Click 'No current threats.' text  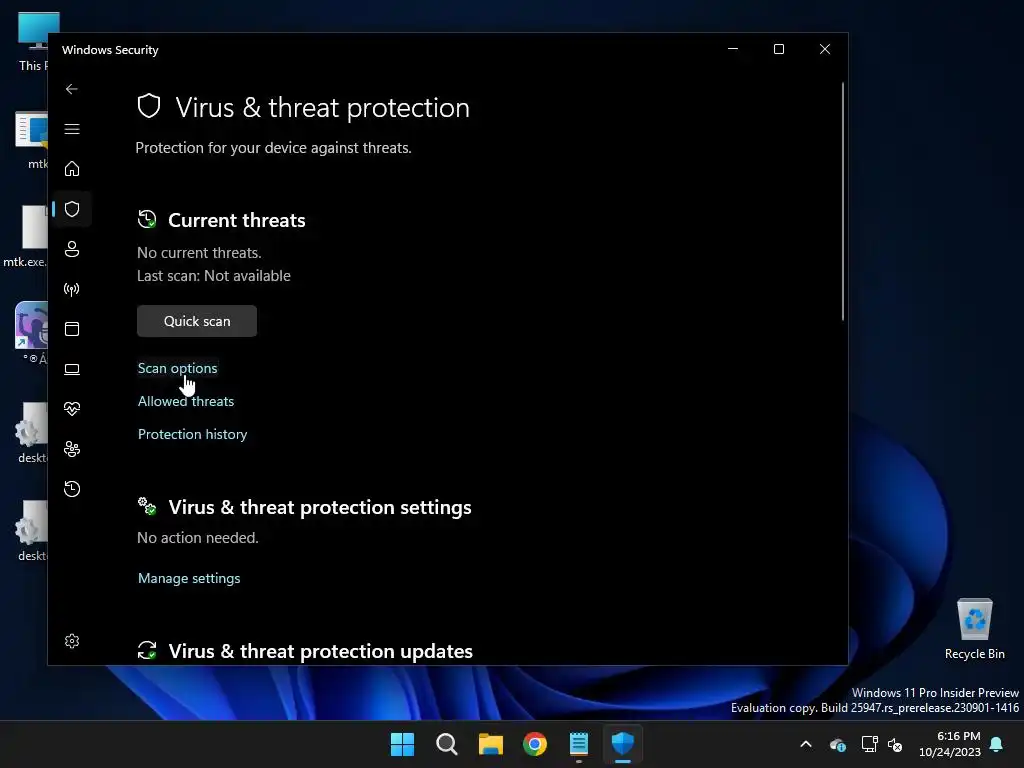[199, 253]
